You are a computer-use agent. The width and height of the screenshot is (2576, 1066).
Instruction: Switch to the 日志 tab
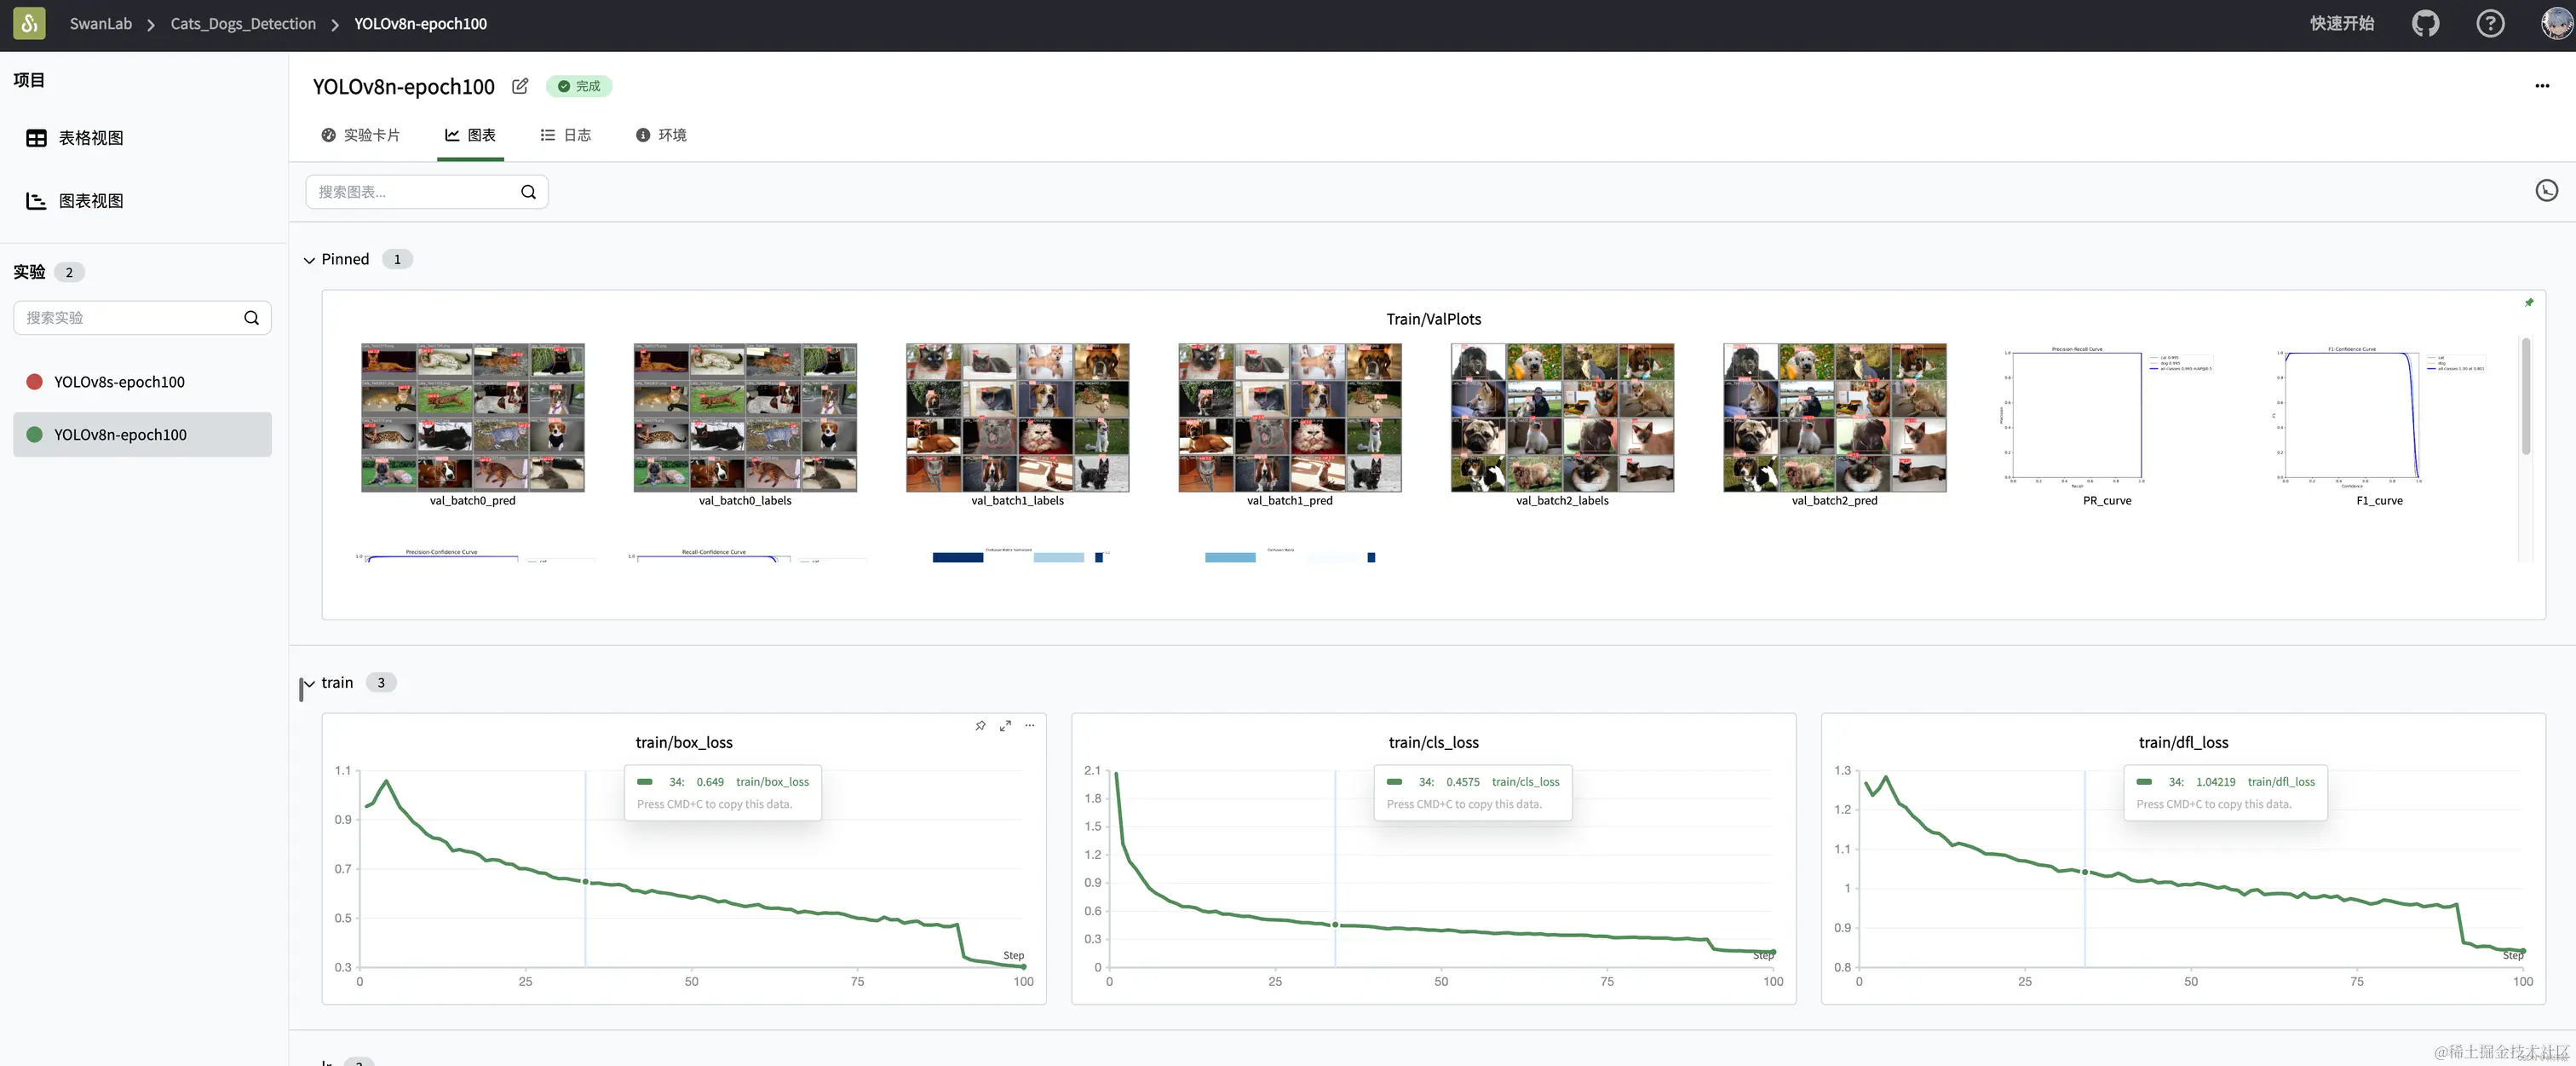(x=566, y=135)
